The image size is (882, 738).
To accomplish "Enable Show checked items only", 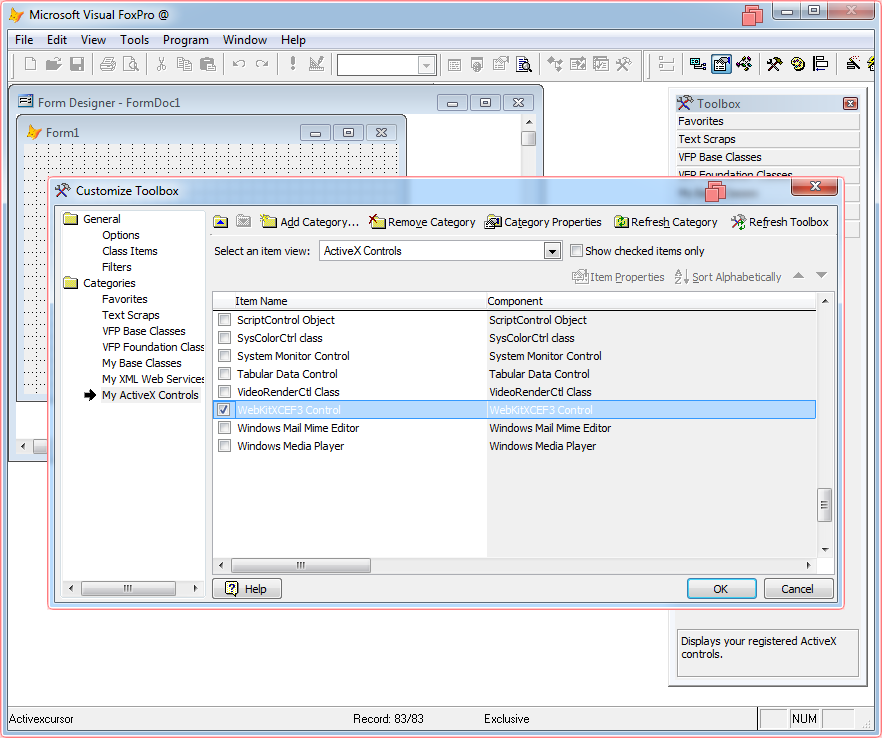I will [x=576, y=251].
